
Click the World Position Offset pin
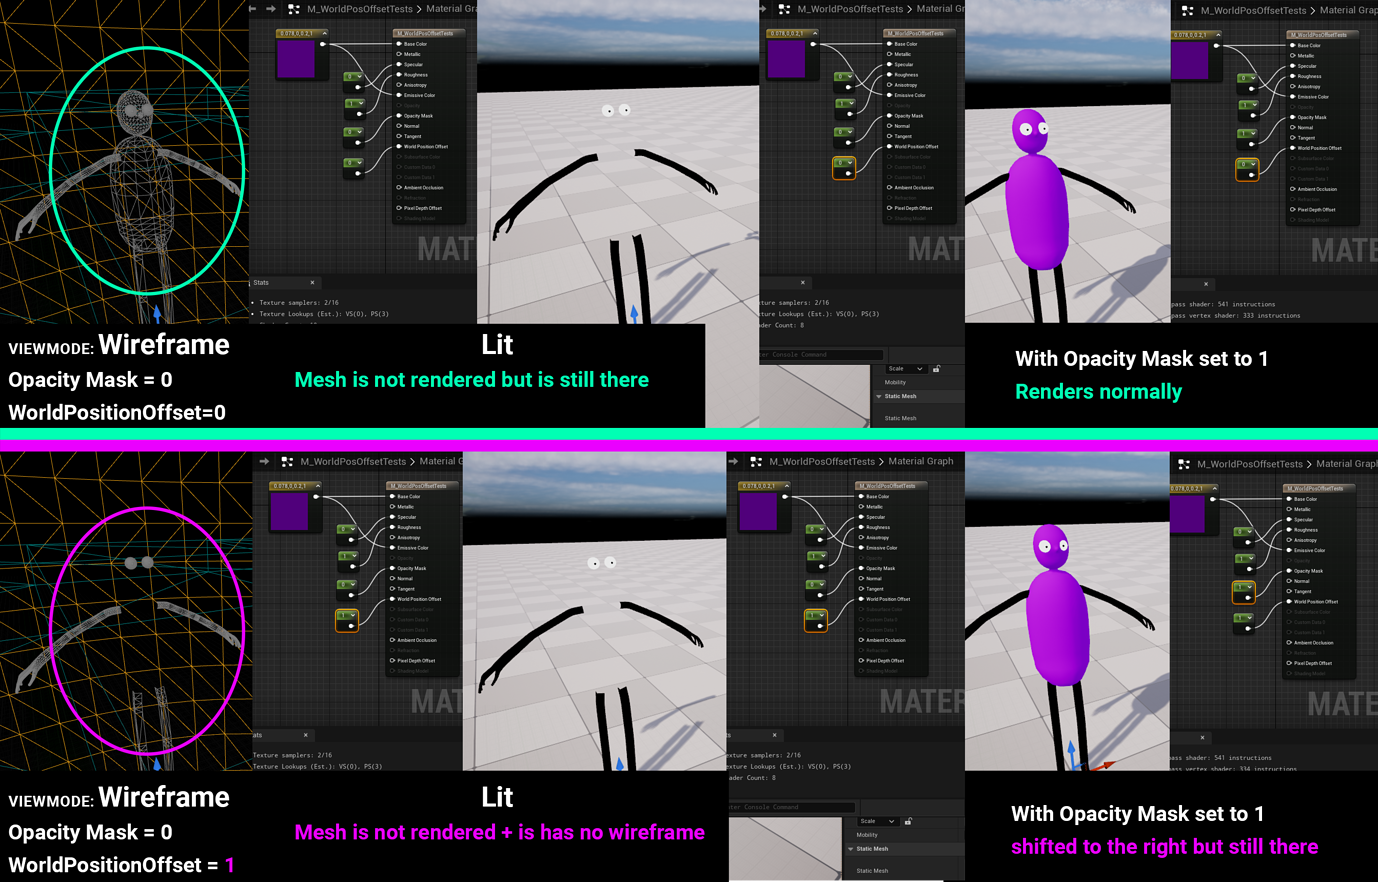tap(397, 147)
